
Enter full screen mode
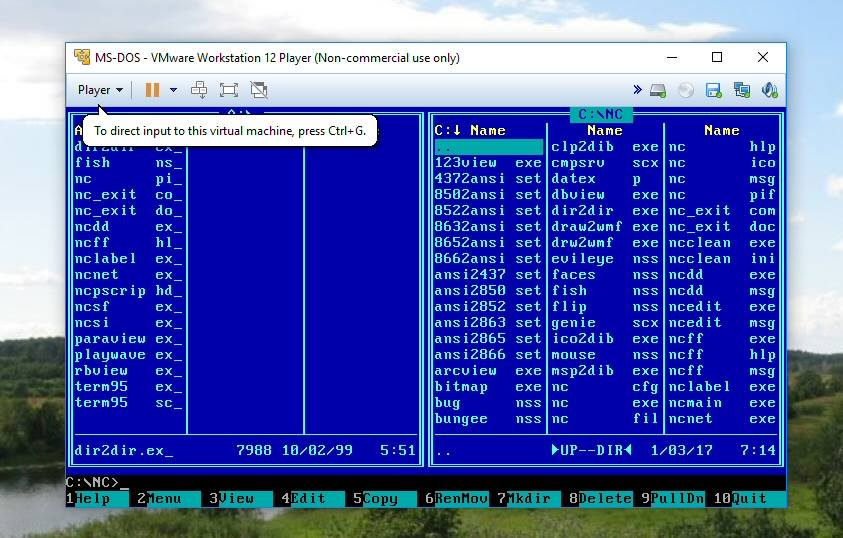click(229, 90)
